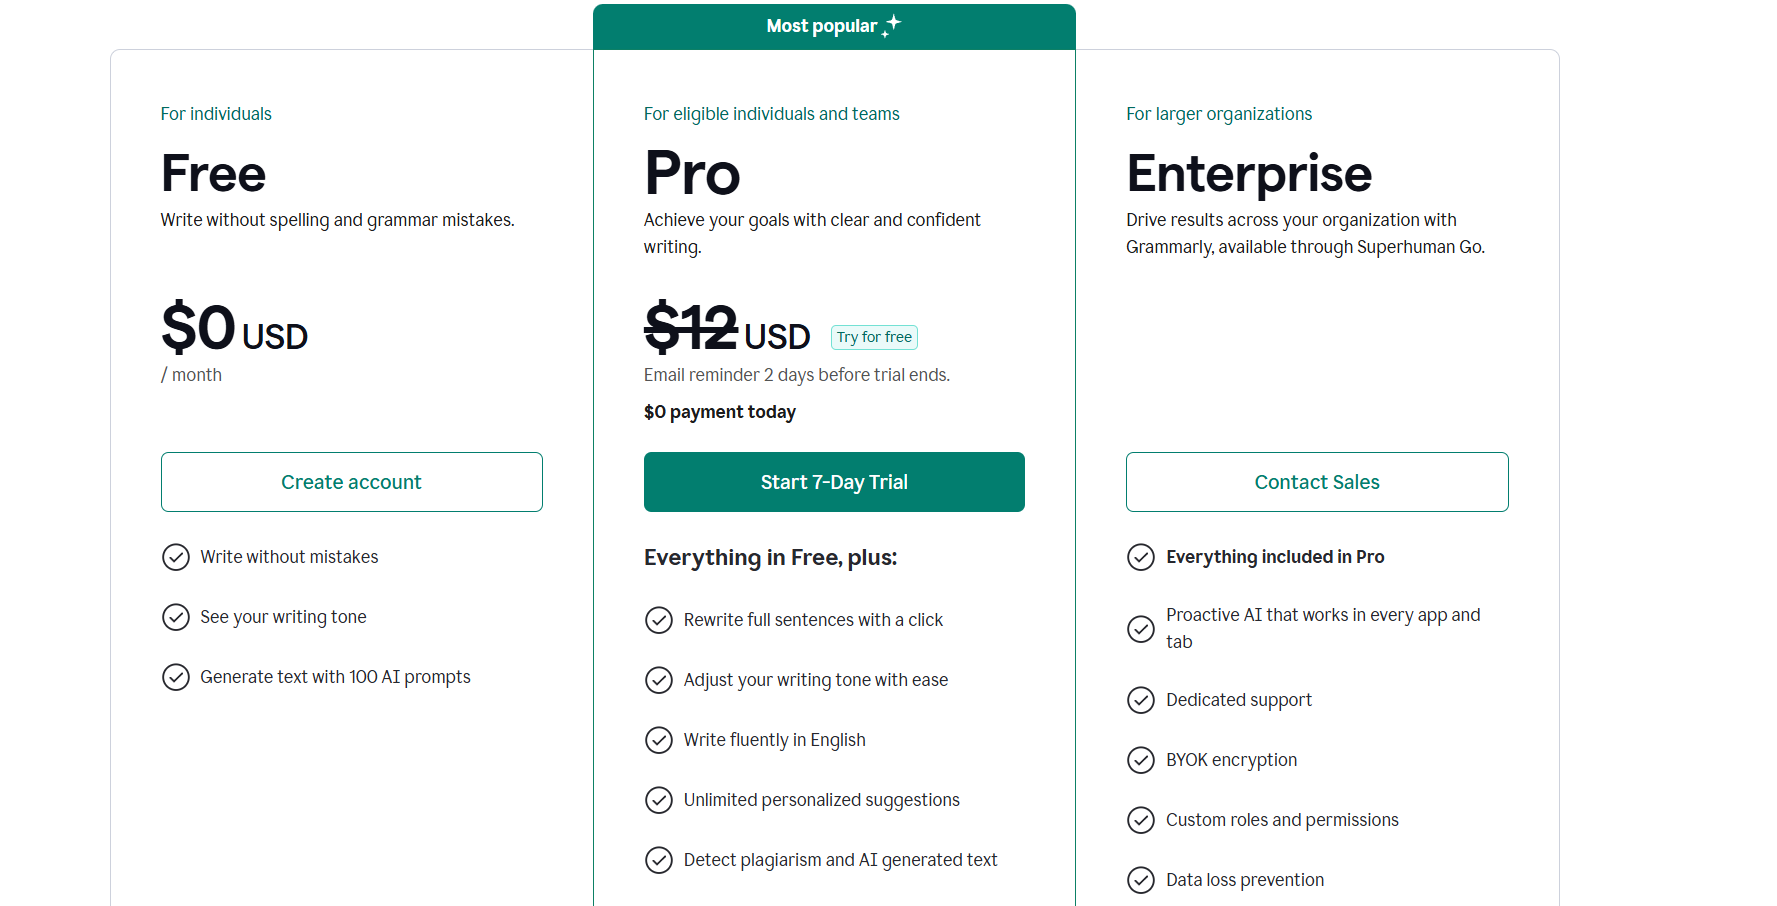Click the checkmark beside Write without mistakes

click(176, 557)
